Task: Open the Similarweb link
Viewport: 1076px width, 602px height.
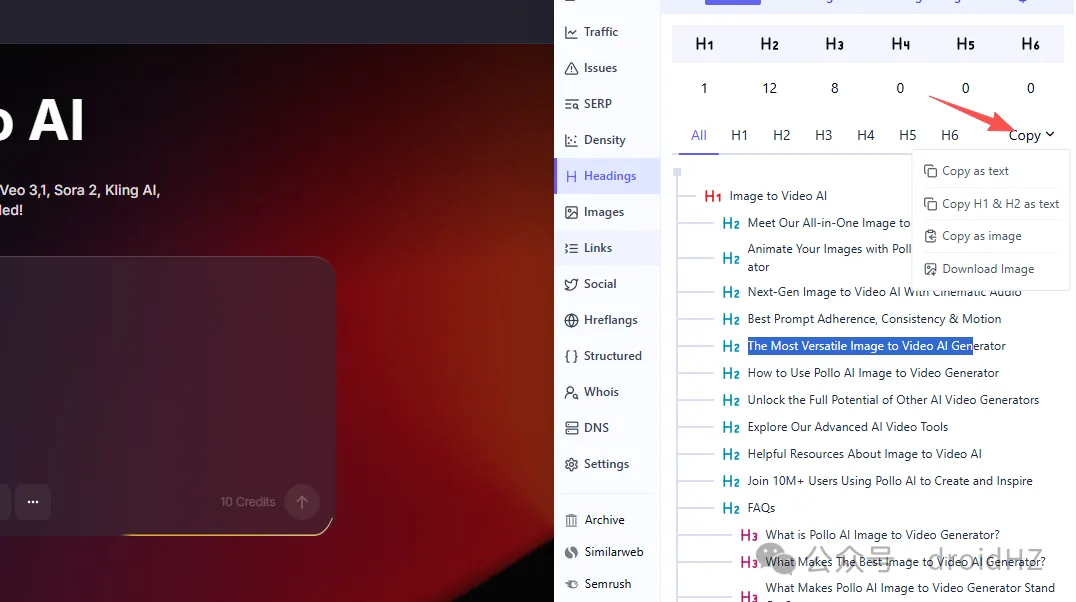Action: pyautogui.click(x=613, y=552)
